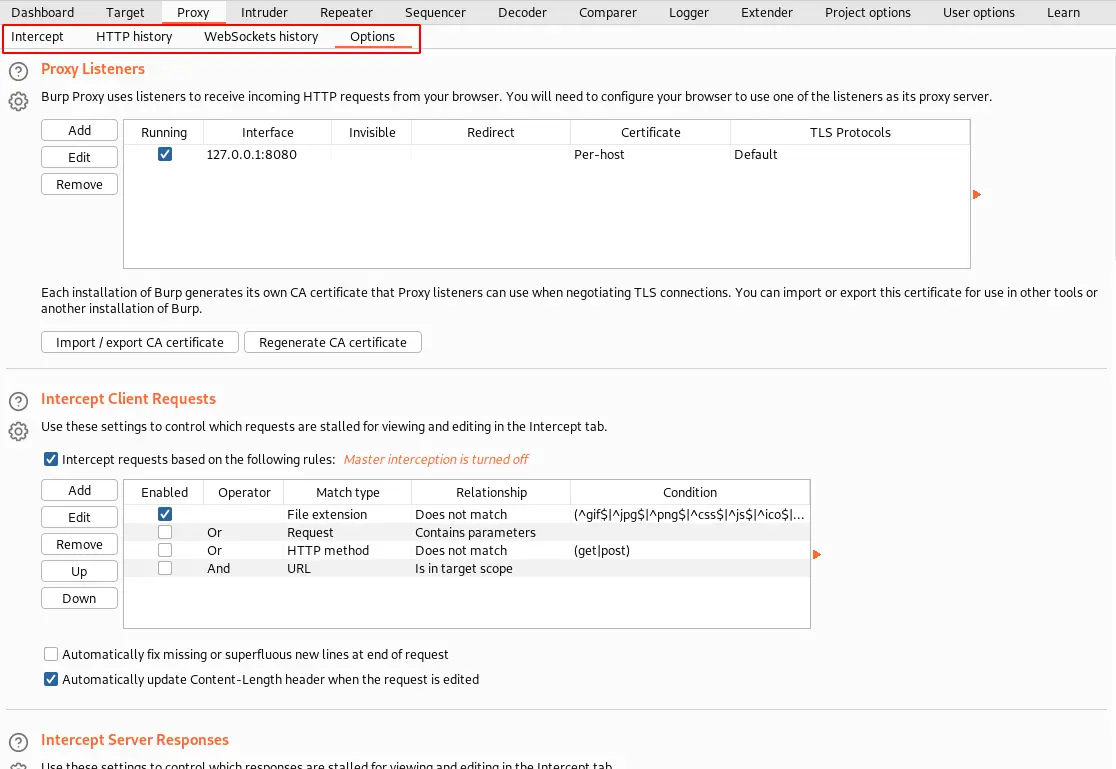This screenshot has height=769, width=1116.
Task: Click Import / export CA certificate button
Action: 140,342
